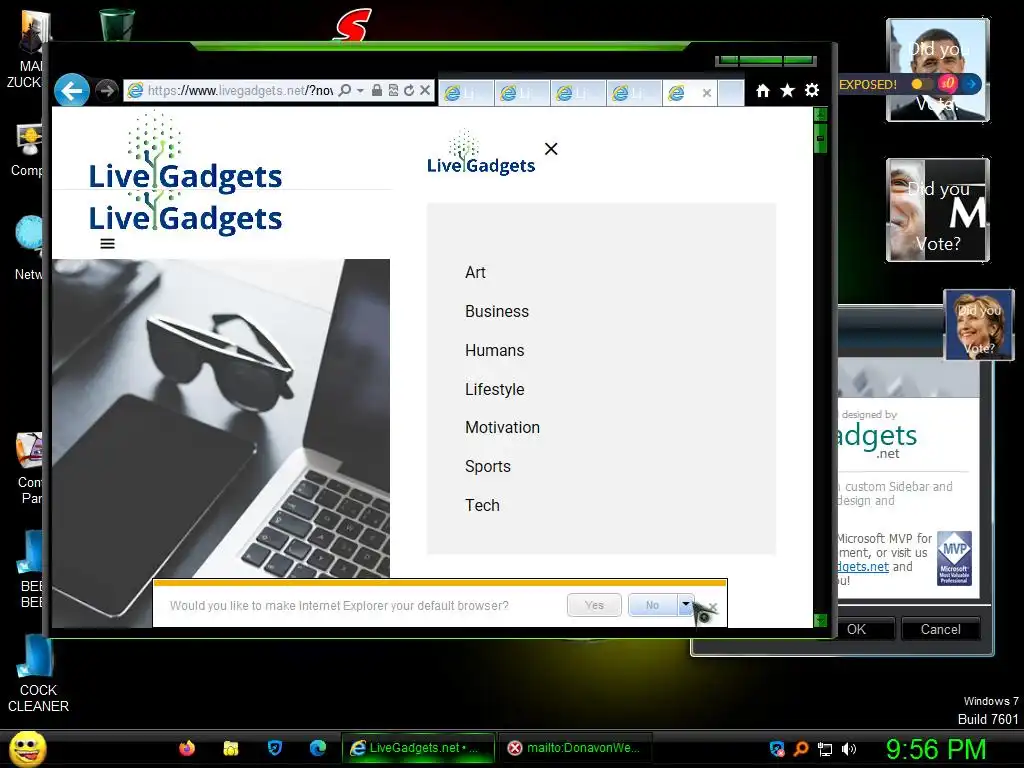Screen dimensions: 1024x768
Task: Click Yes on default browser prompt
Action: (594, 605)
